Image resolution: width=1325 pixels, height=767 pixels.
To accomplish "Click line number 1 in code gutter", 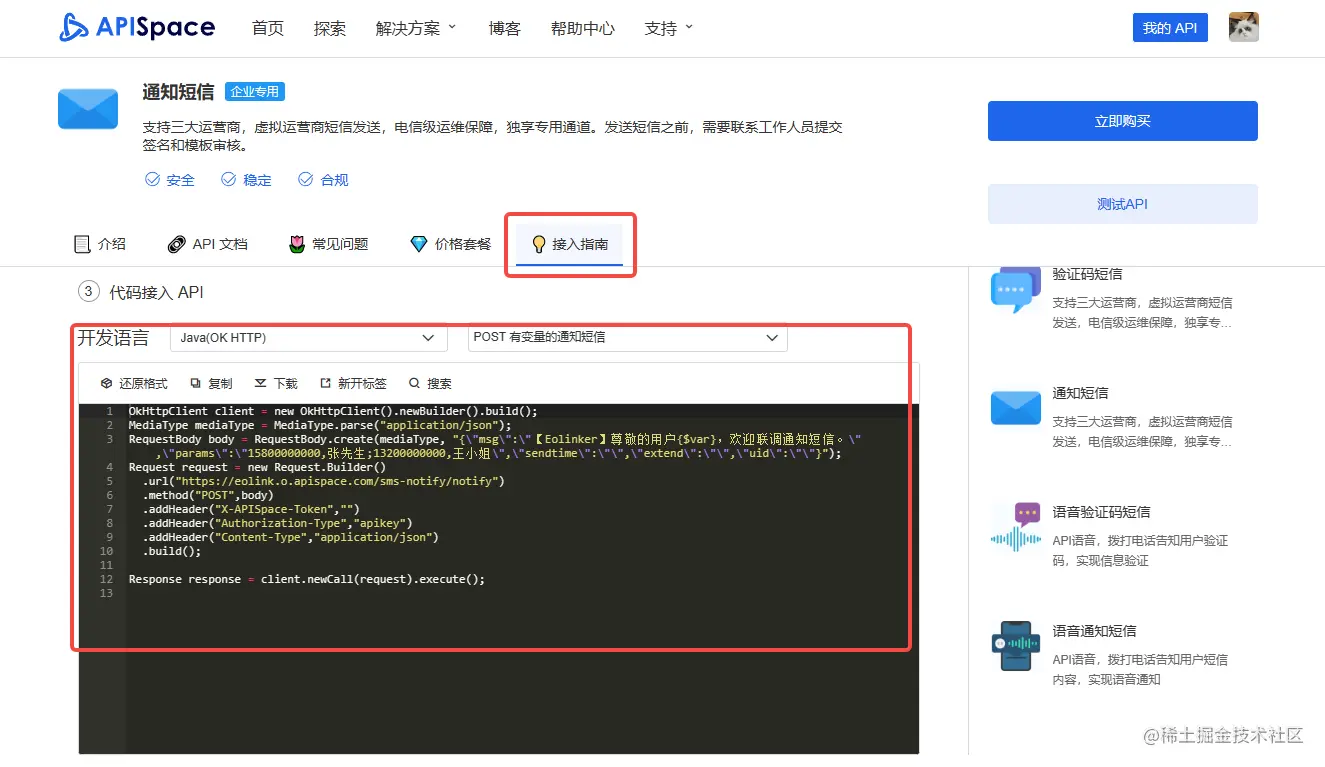I will pyautogui.click(x=111, y=411).
